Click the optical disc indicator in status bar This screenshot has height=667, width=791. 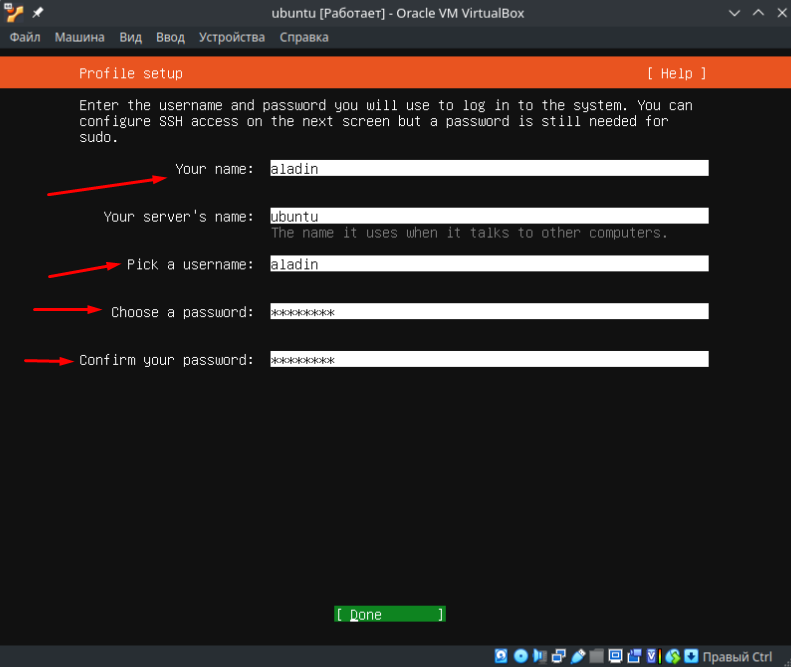click(521, 656)
